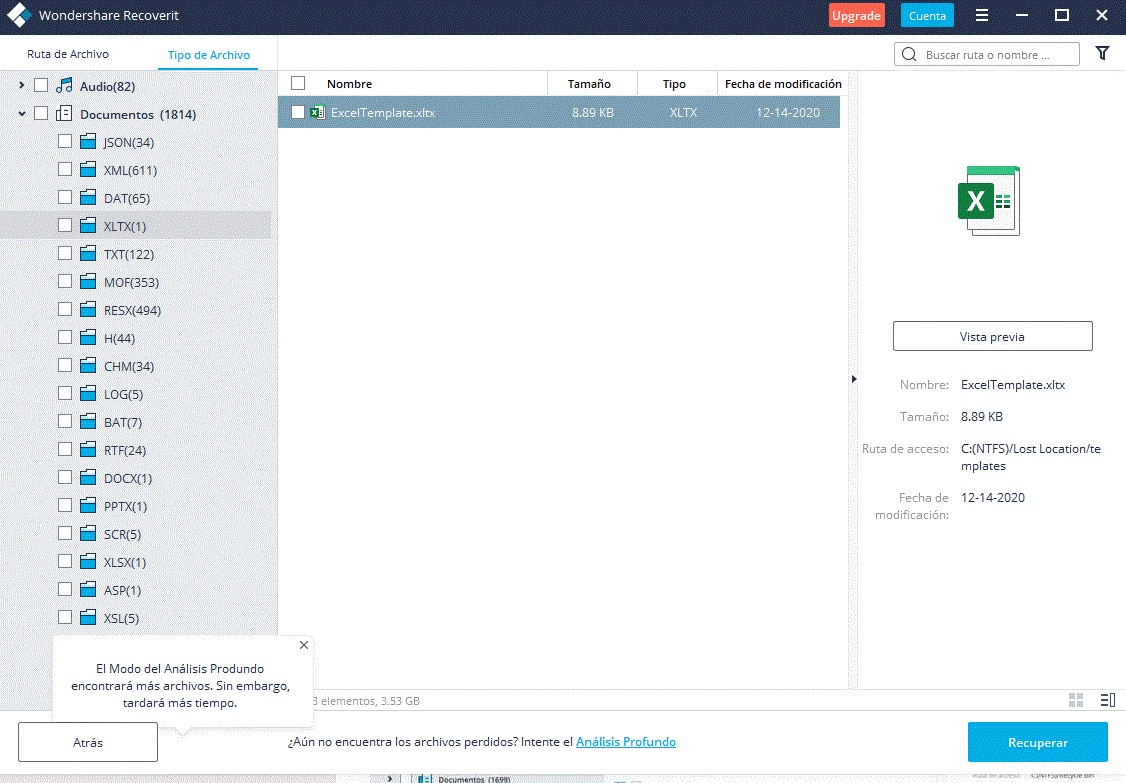Click the LOG folder icon

(88, 394)
